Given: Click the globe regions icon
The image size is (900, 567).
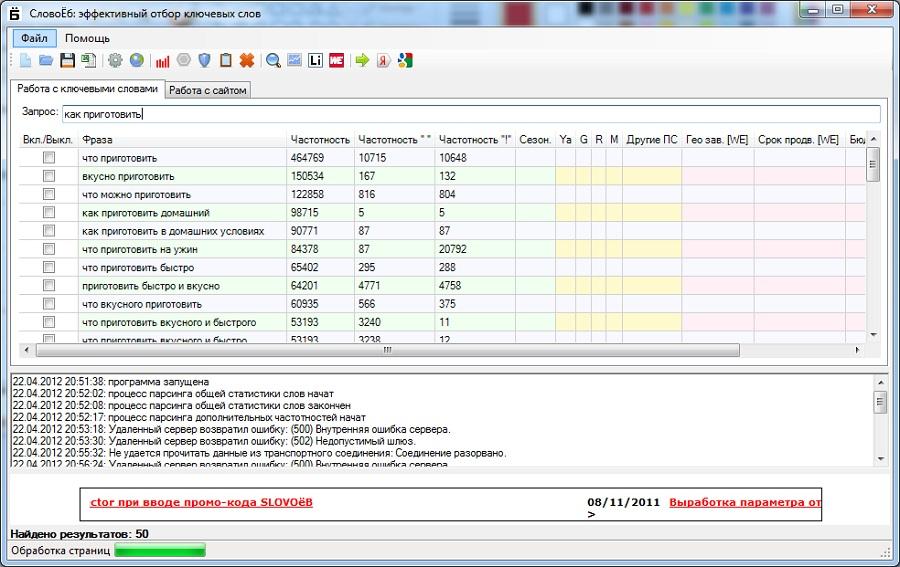Looking at the screenshot, I should click(x=137, y=60).
